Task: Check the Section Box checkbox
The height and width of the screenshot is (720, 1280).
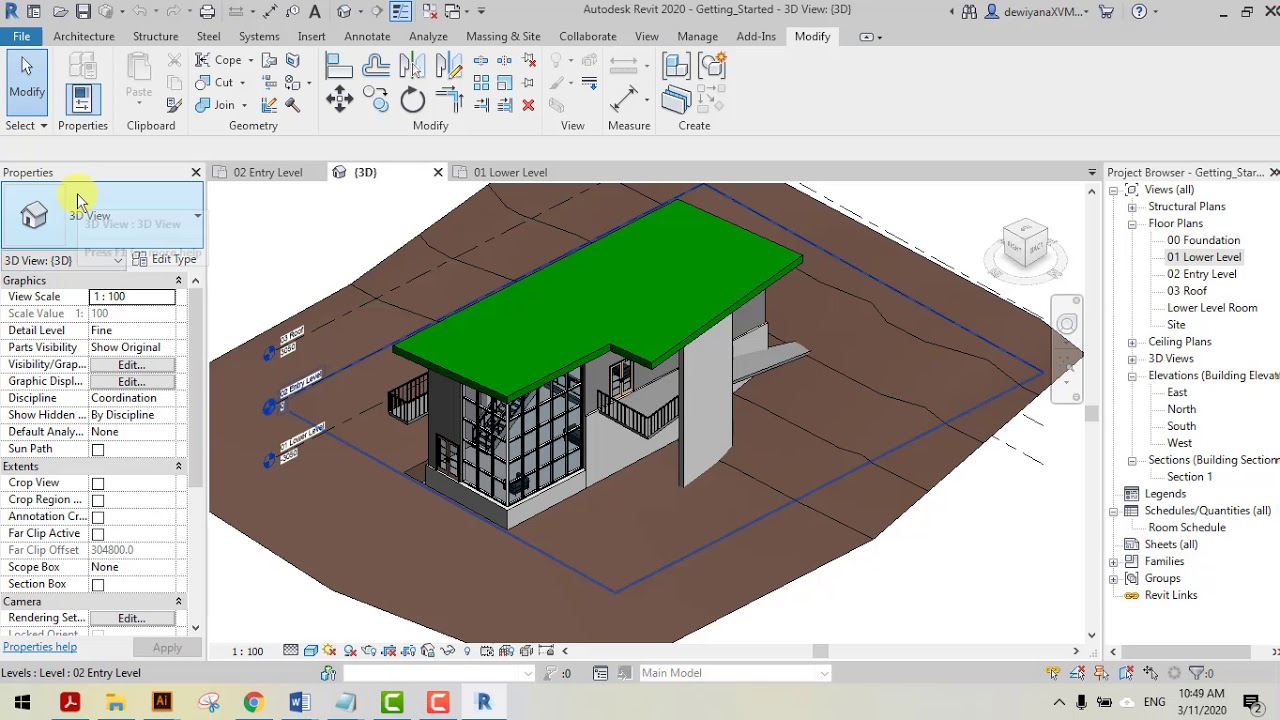Action: pyautogui.click(x=98, y=585)
